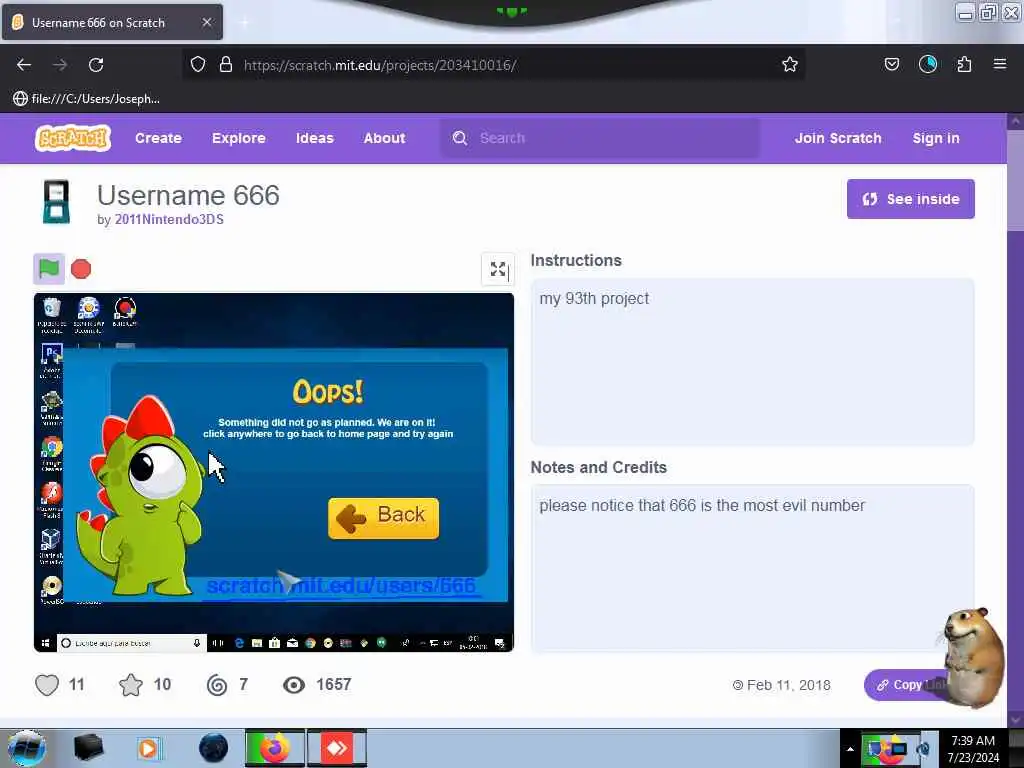The image size is (1024, 768).
Task: Open the media player taskbar icon
Action: (148, 748)
